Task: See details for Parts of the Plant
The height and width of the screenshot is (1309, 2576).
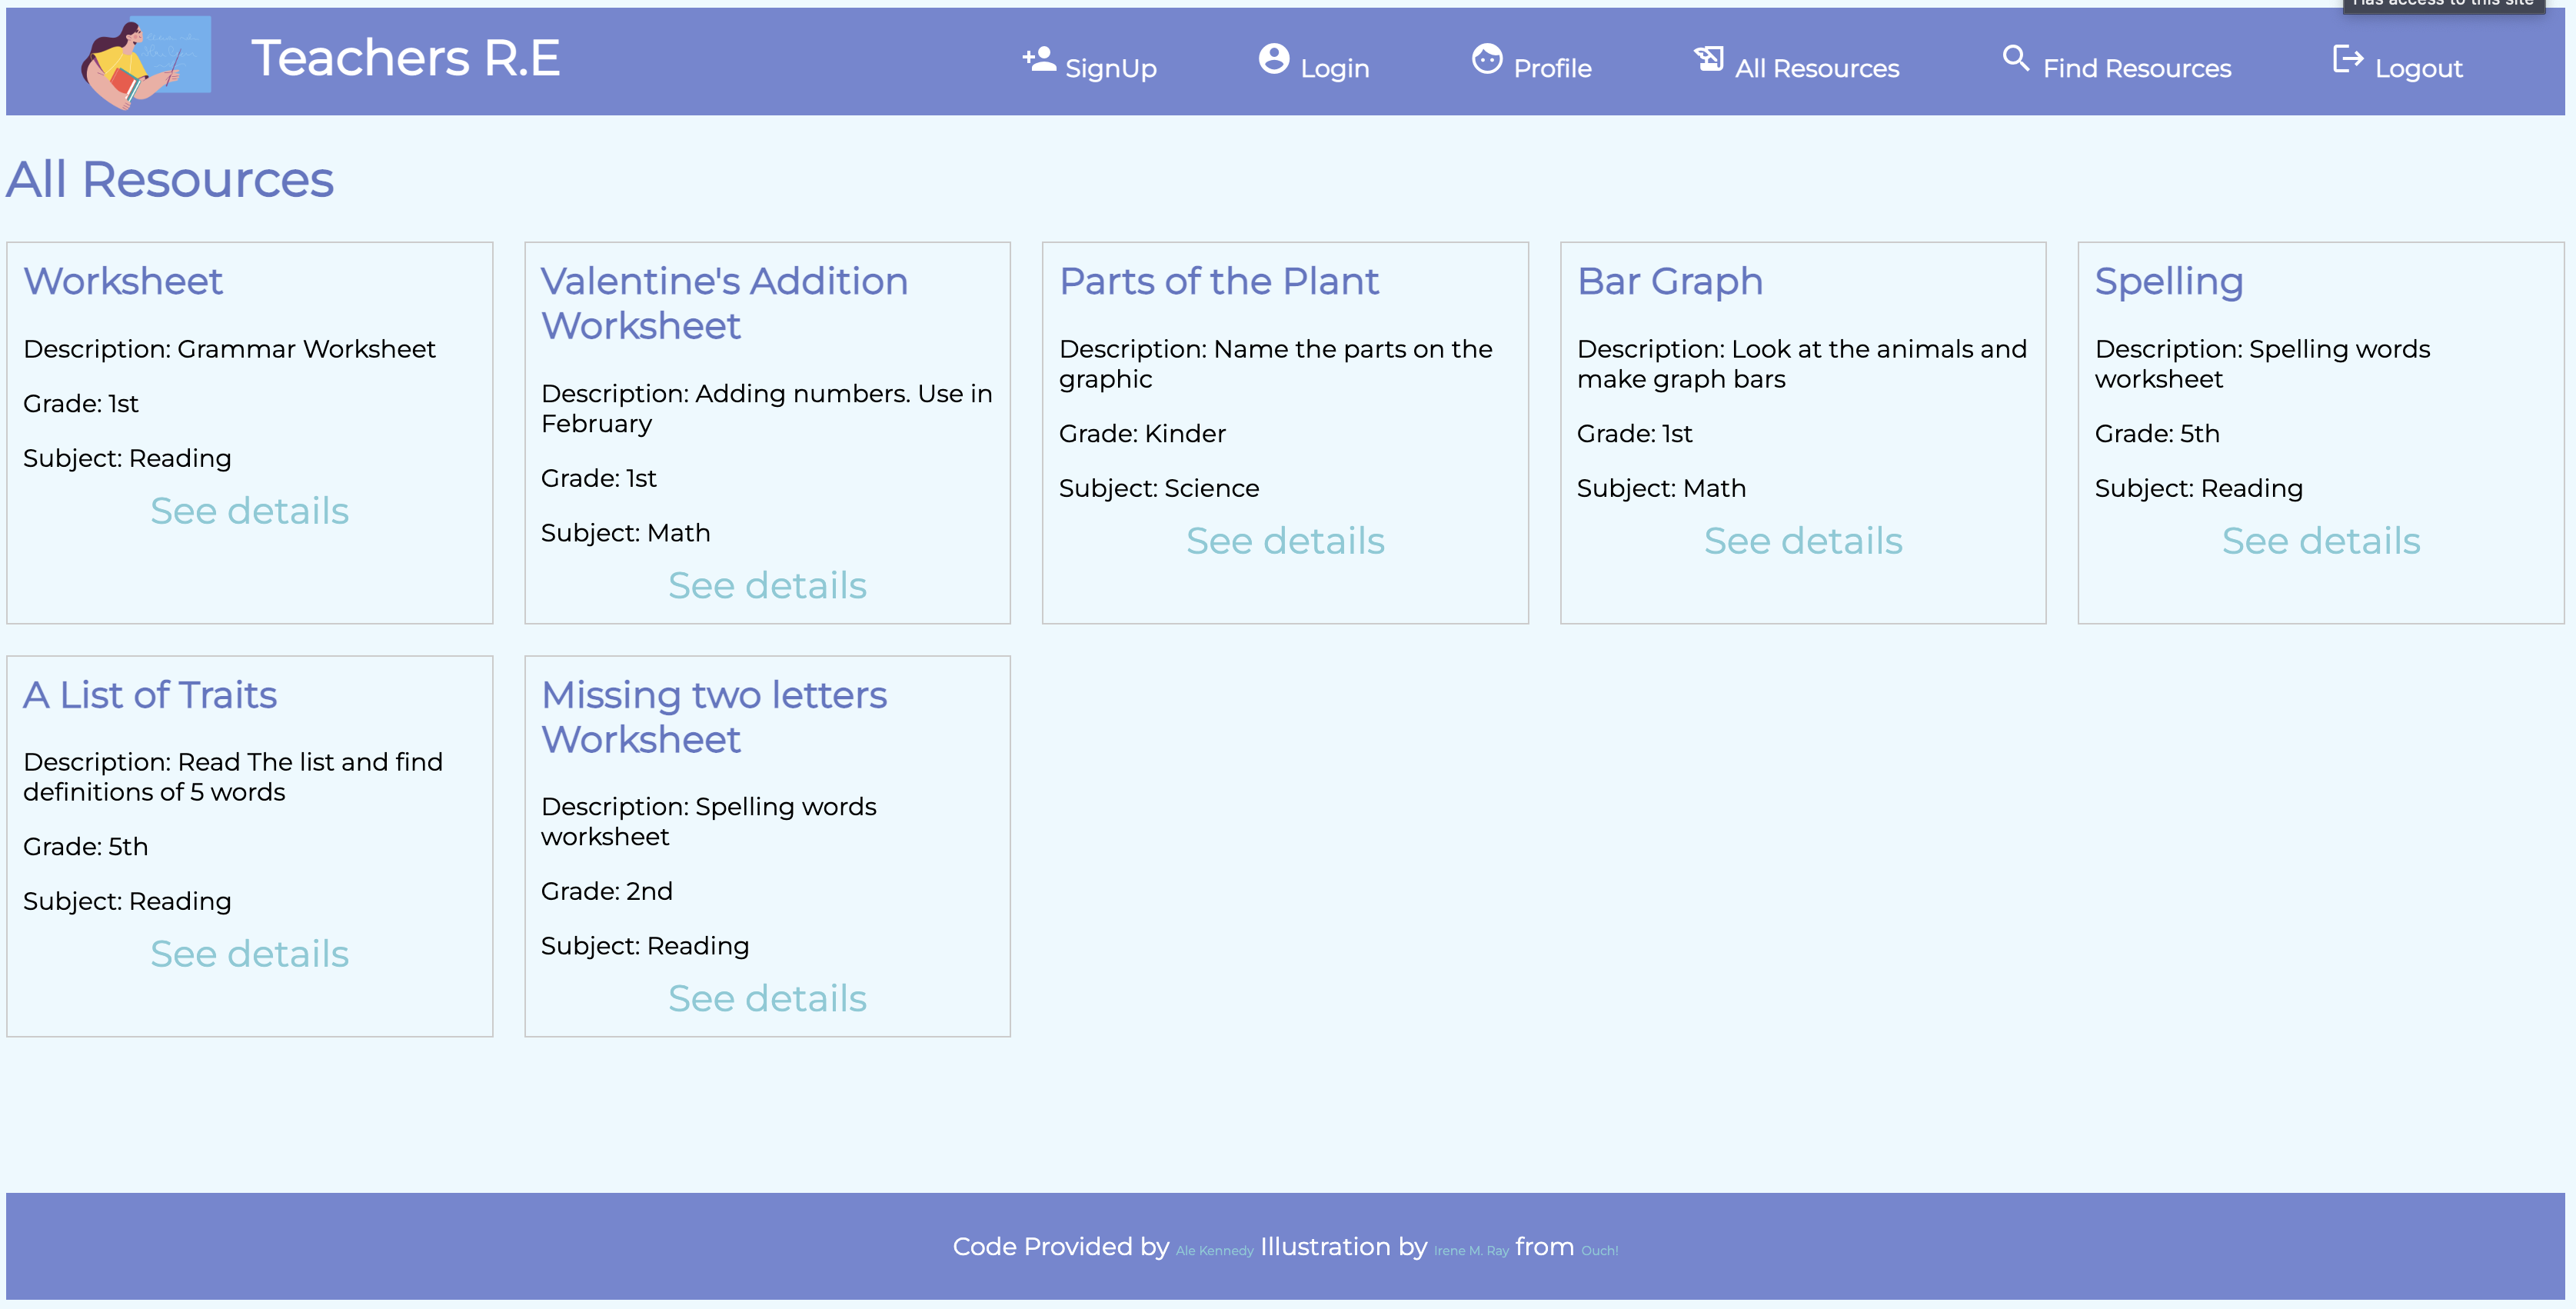Action: [1285, 541]
